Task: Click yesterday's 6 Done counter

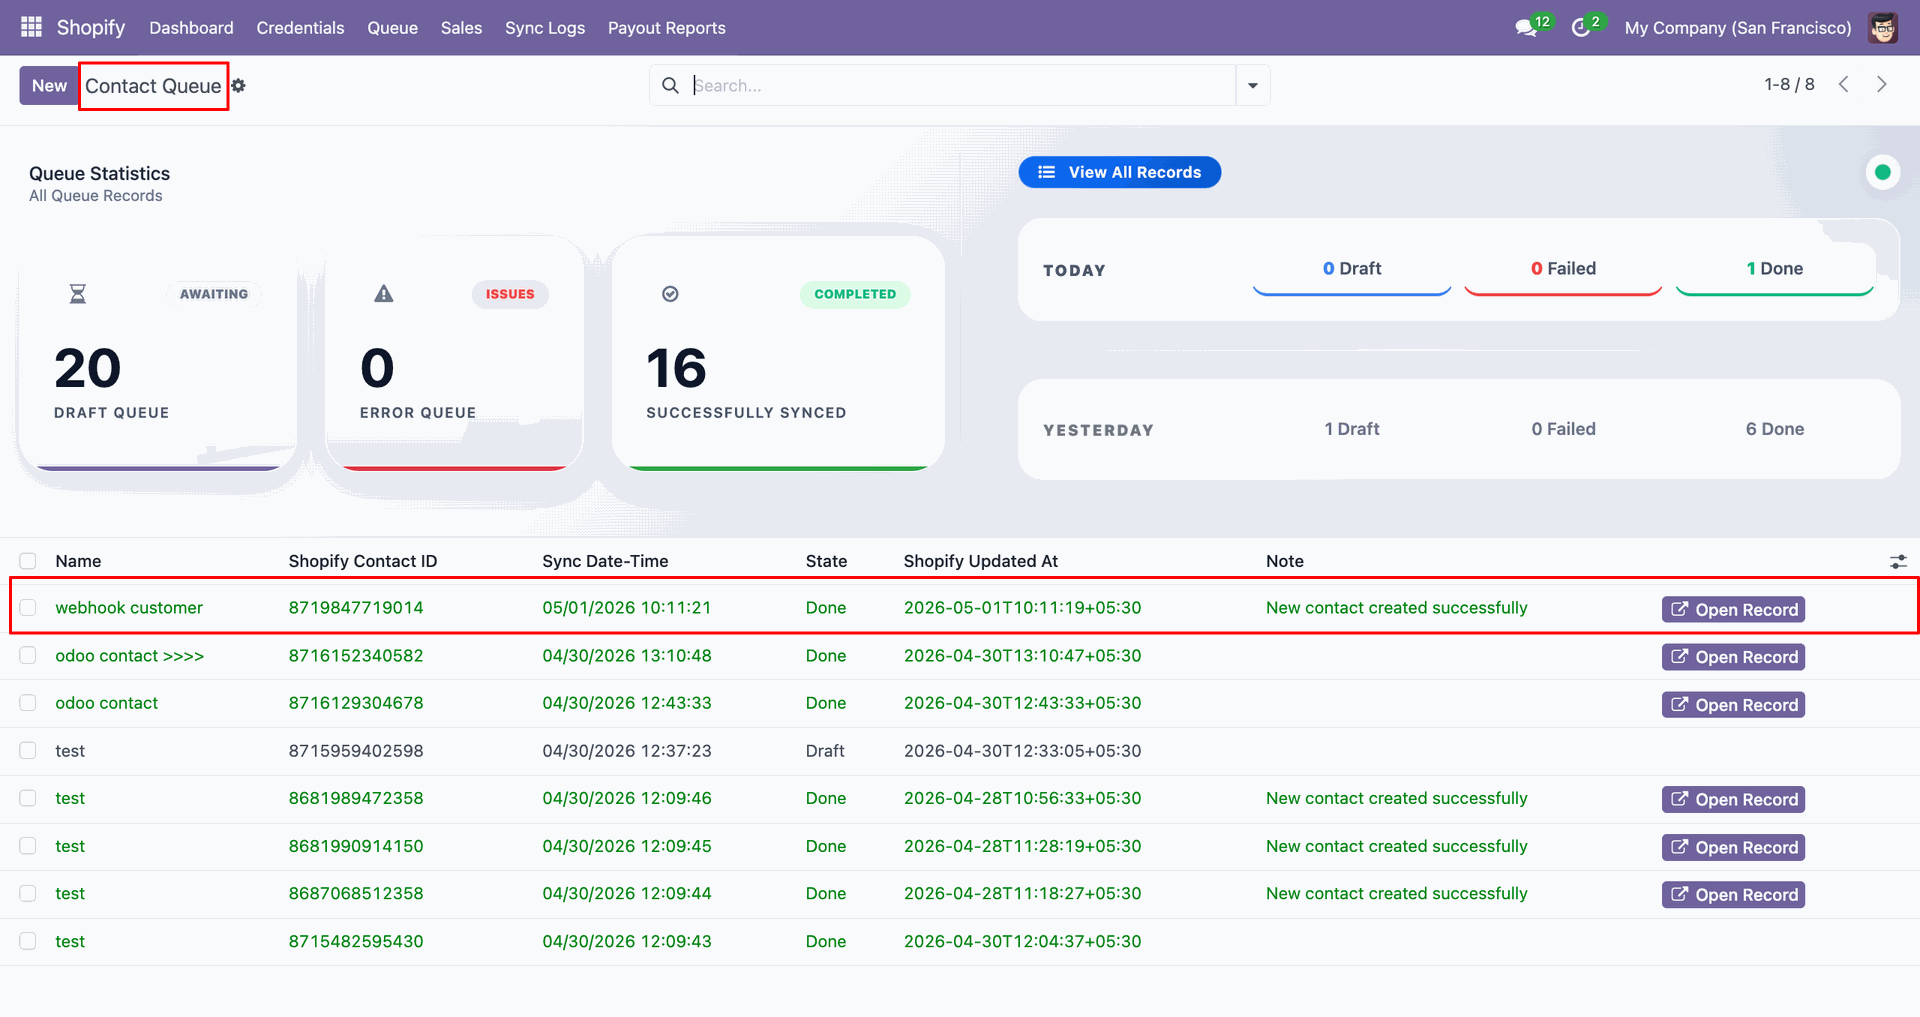Action: (x=1775, y=429)
